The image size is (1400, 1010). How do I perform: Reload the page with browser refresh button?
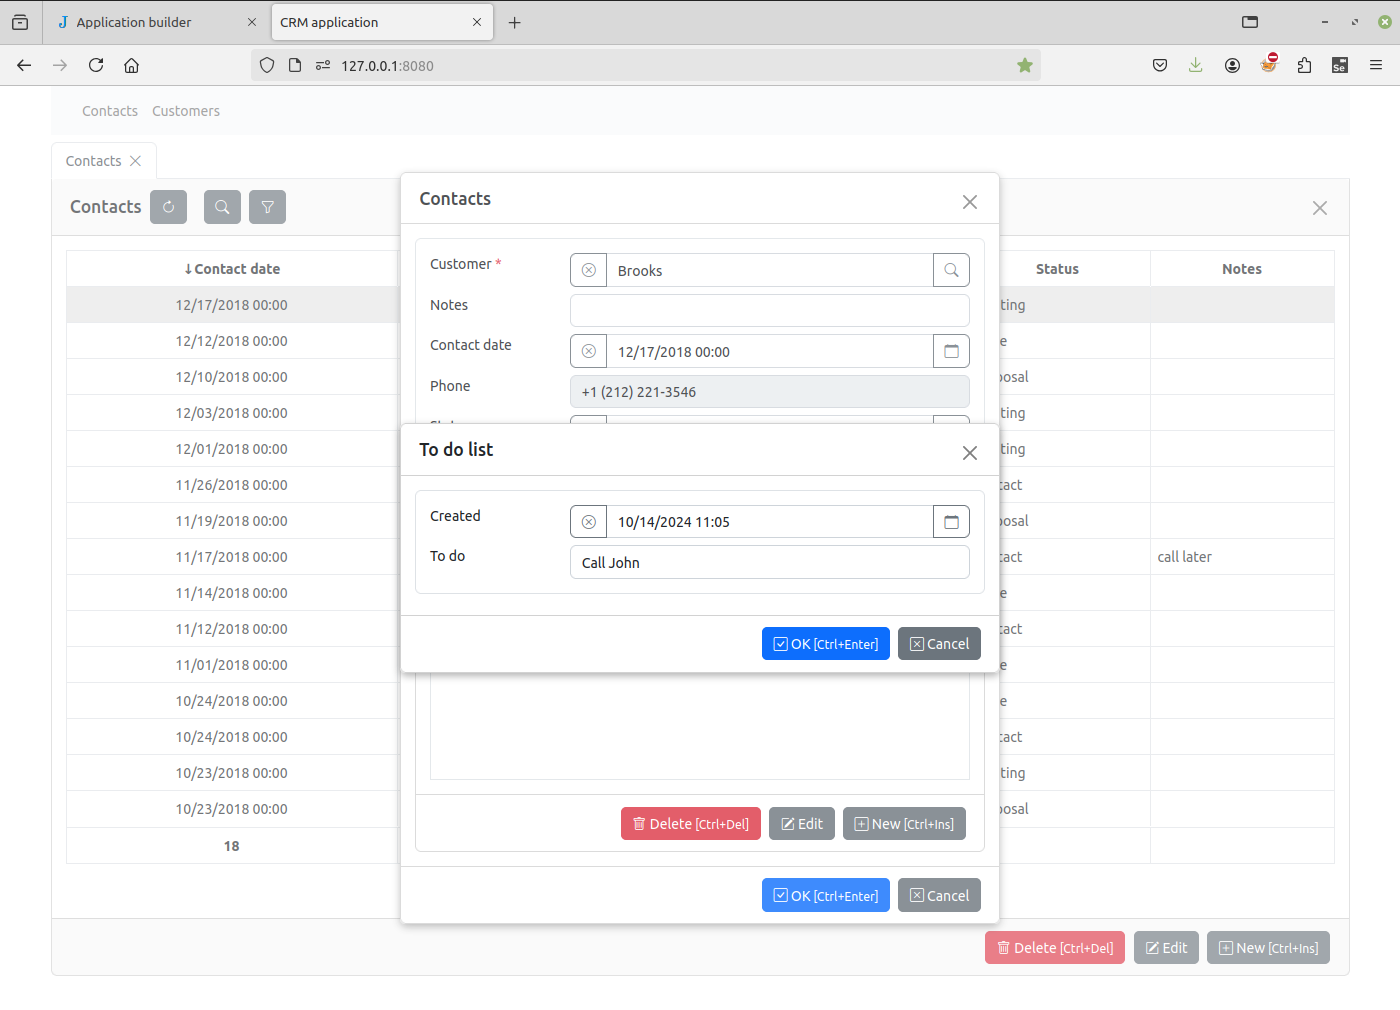click(96, 65)
